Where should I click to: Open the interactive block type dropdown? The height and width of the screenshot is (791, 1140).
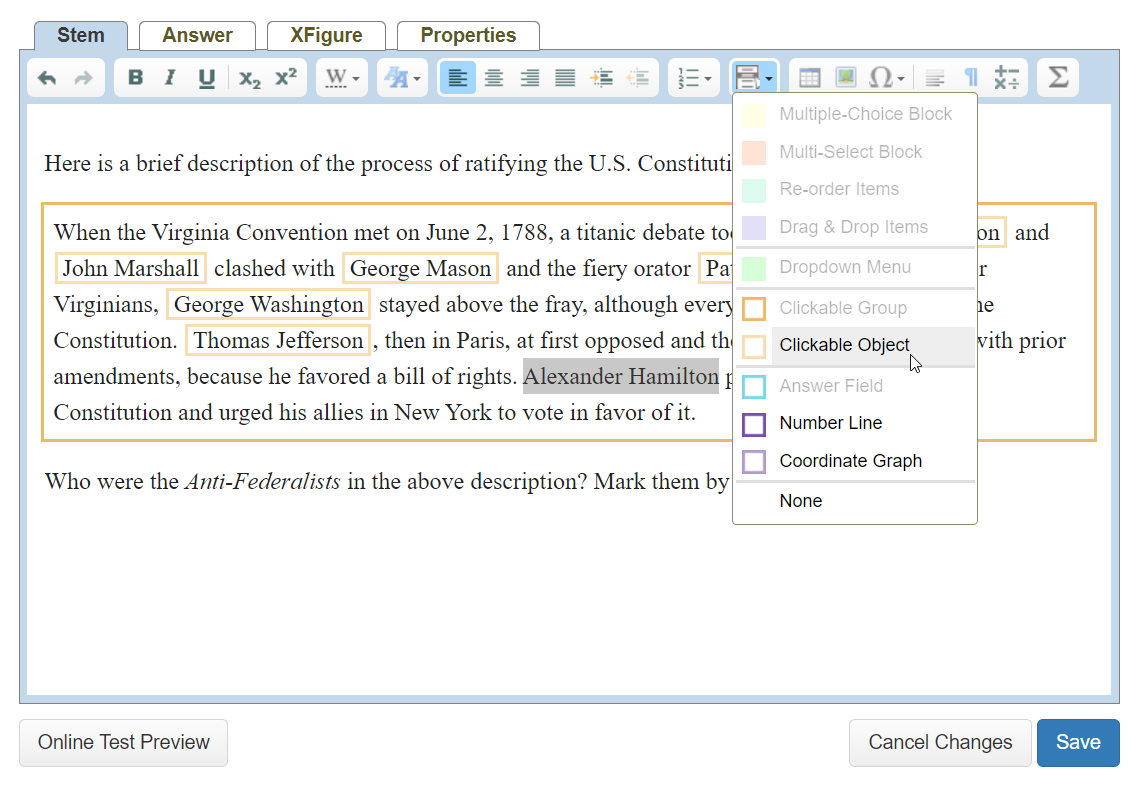tap(754, 77)
